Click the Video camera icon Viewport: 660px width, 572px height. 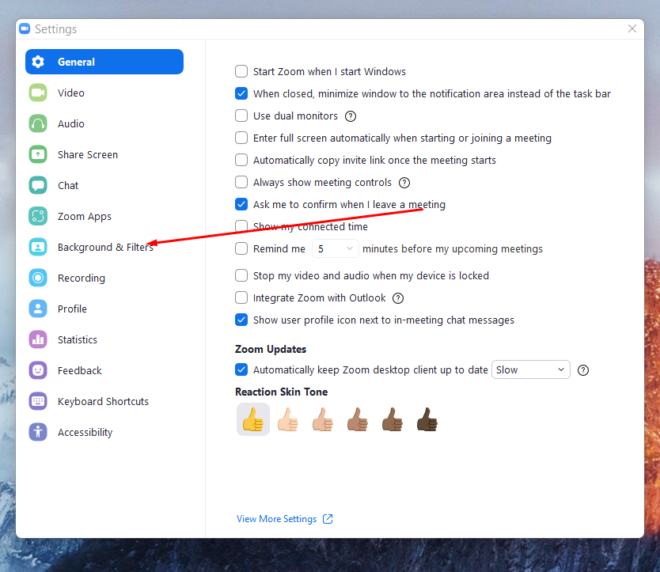tap(38, 93)
